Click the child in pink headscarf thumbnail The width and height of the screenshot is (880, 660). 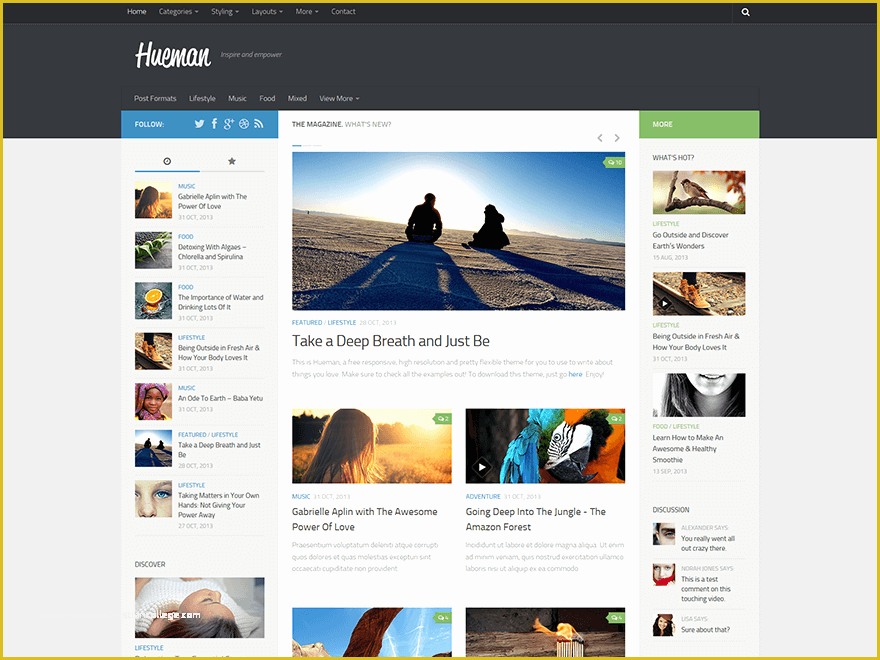coord(153,401)
